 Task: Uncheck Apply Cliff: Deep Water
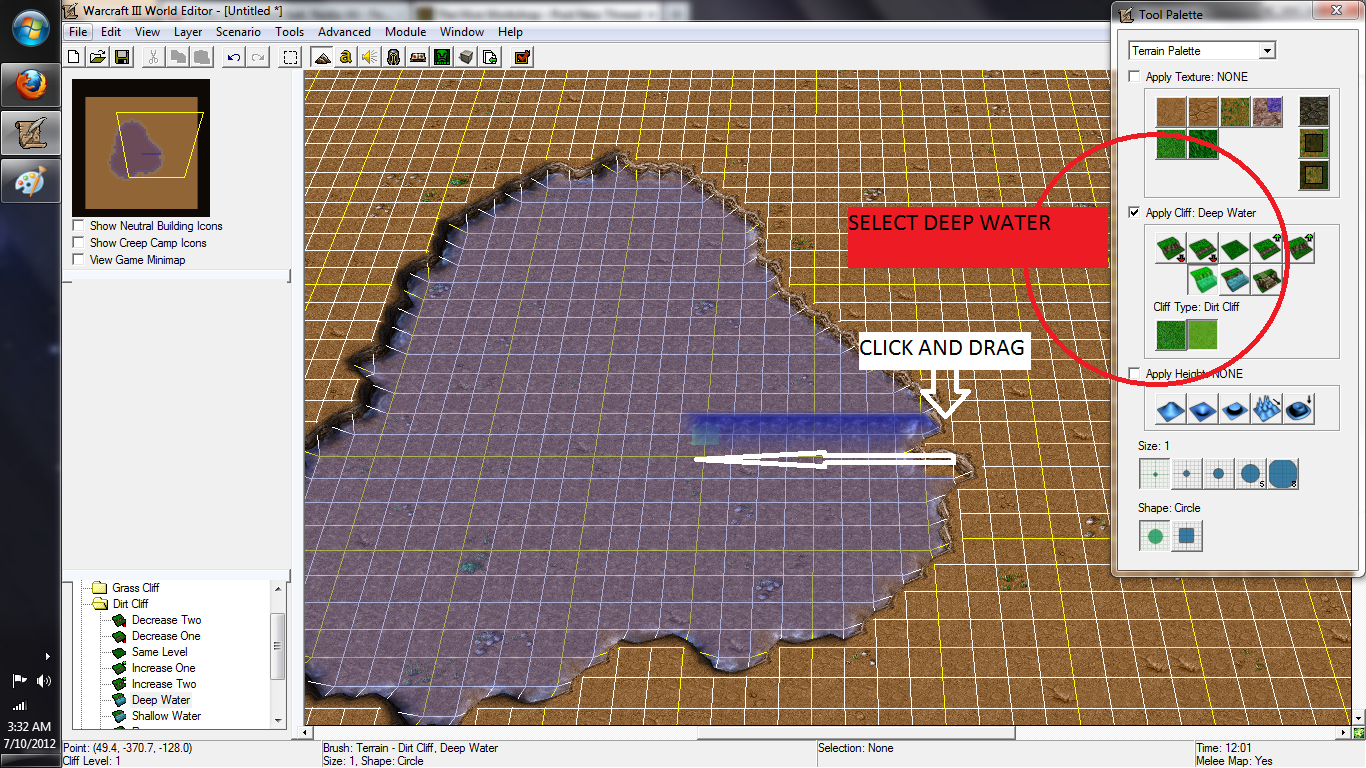pos(1135,213)
